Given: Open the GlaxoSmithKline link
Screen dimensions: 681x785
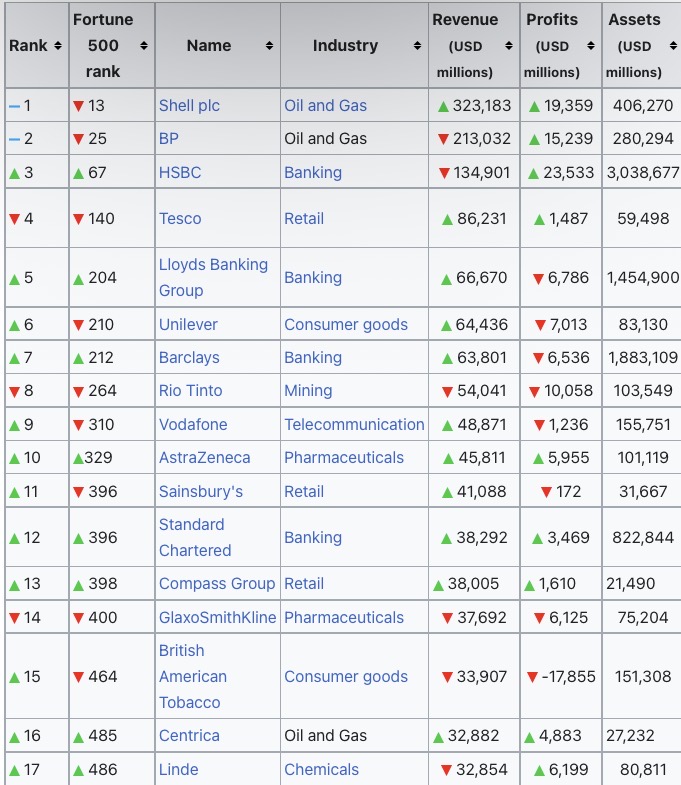Looking at the screenshot, I should 217,618.
